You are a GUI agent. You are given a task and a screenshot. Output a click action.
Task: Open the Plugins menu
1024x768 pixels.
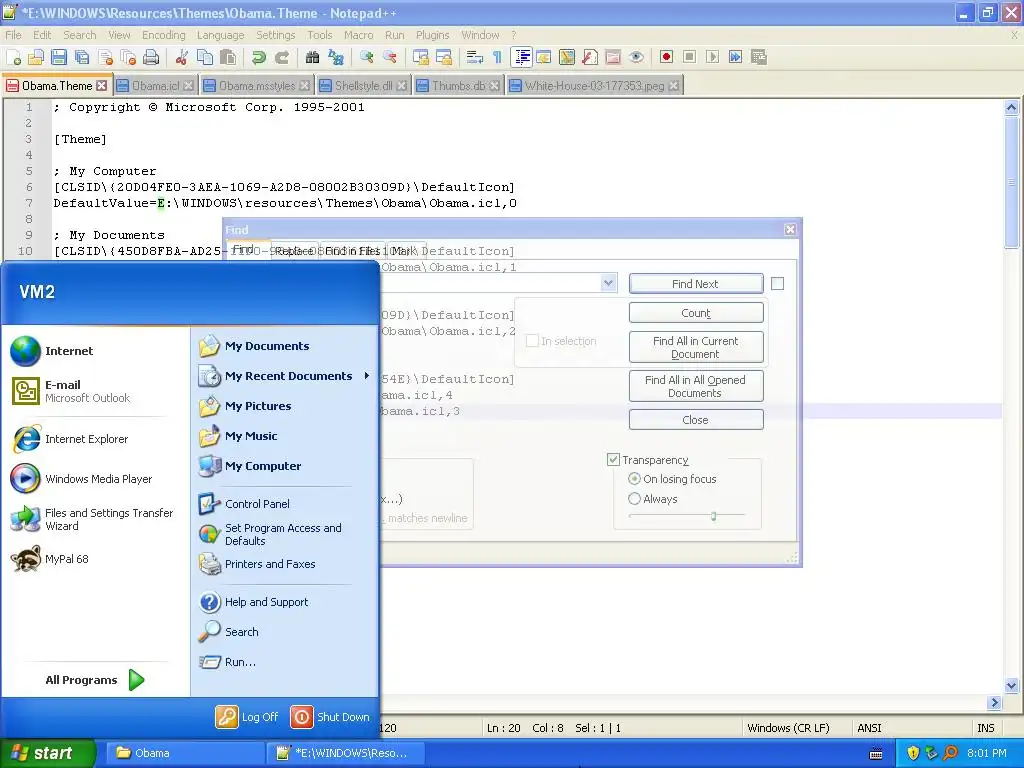pyautogui.click(x=432, y=35)
